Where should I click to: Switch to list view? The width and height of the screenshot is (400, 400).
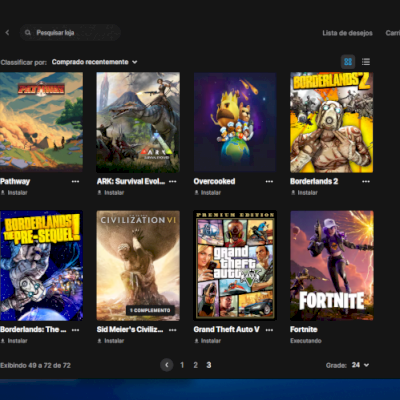[366, 62]
